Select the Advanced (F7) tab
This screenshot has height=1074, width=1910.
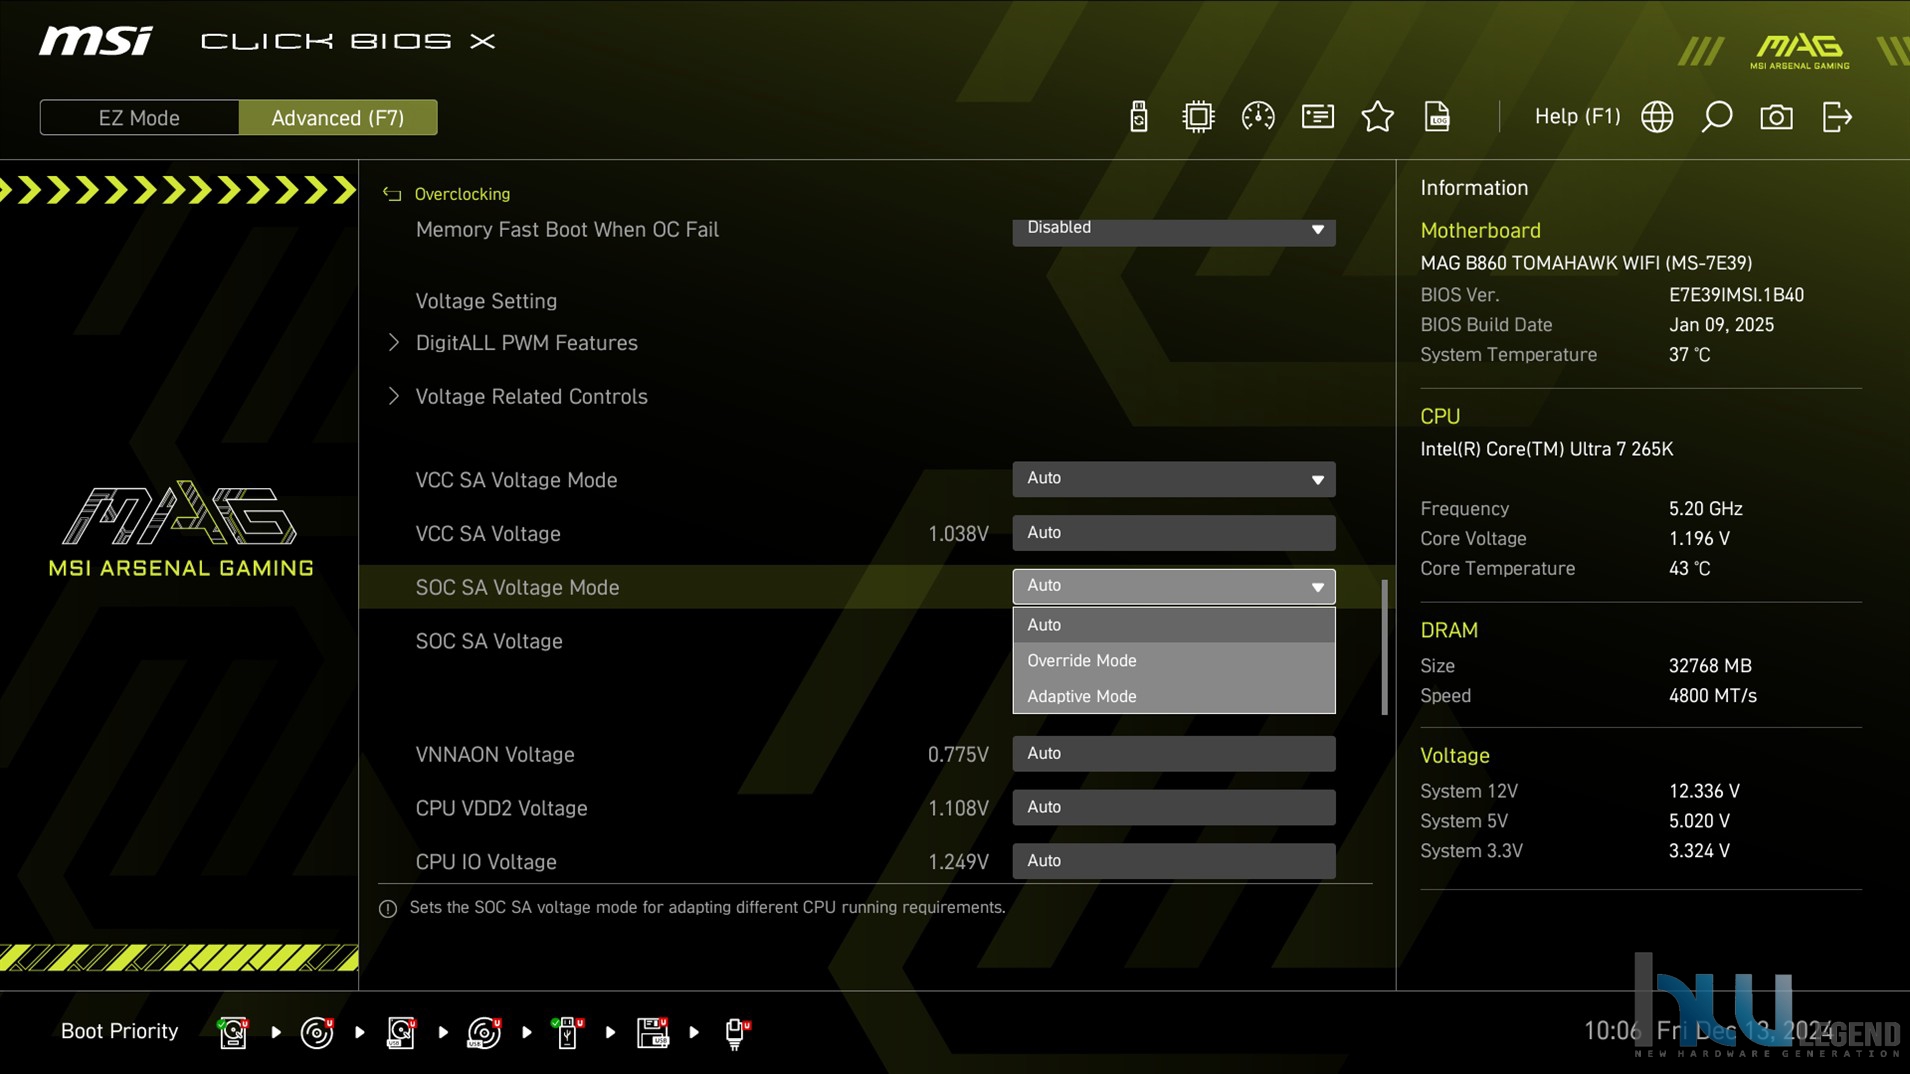click(338, 117)
